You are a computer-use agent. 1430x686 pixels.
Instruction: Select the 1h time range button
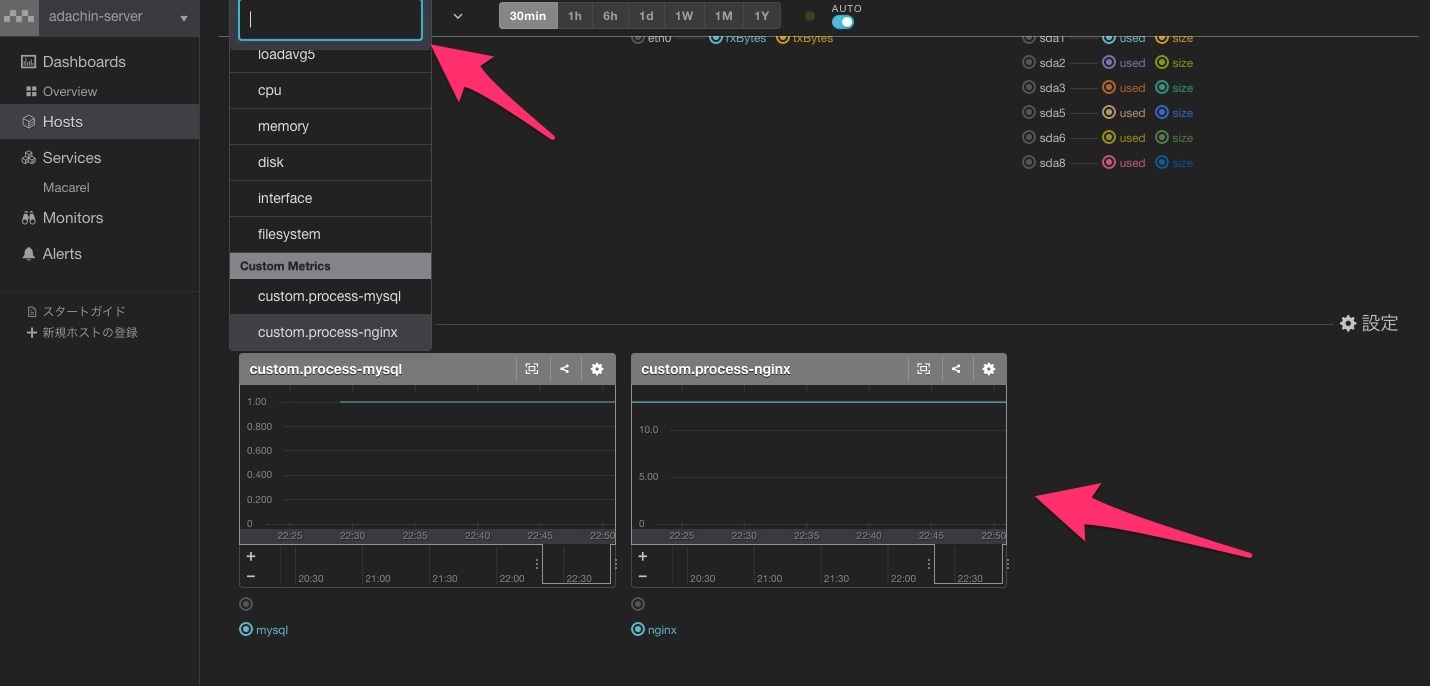click(575, 16)
